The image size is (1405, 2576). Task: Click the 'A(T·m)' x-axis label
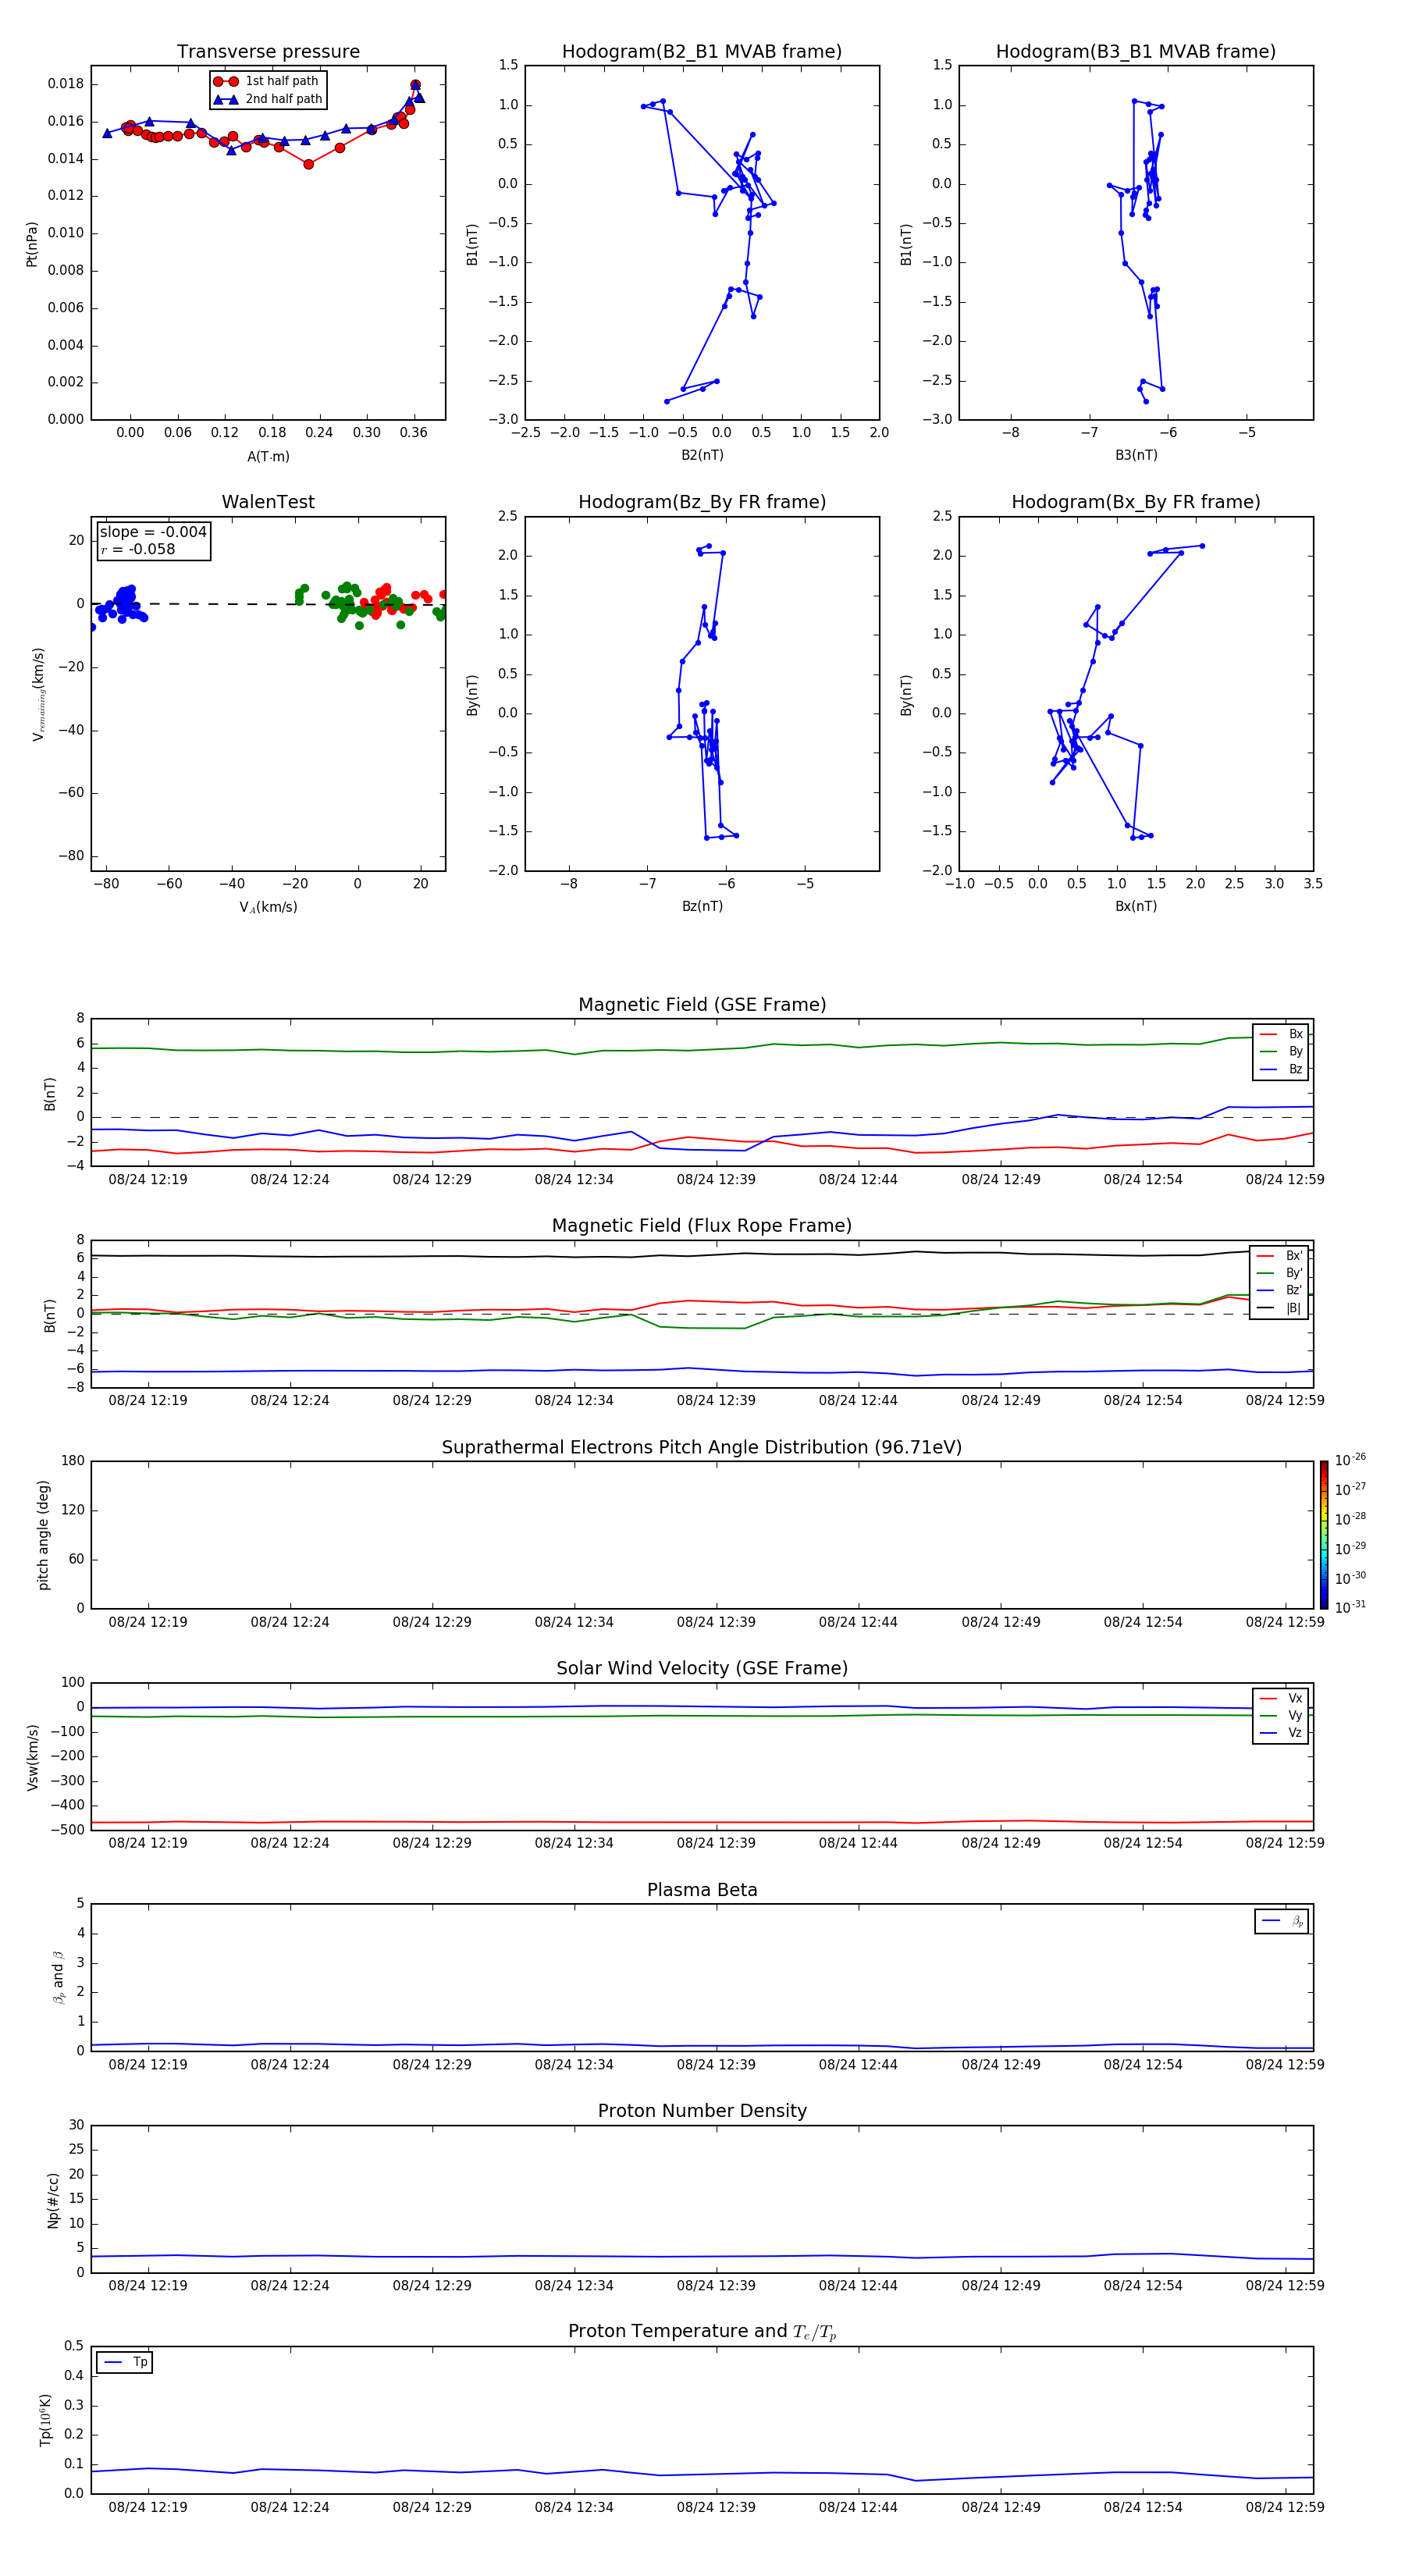tap(268, 456)
